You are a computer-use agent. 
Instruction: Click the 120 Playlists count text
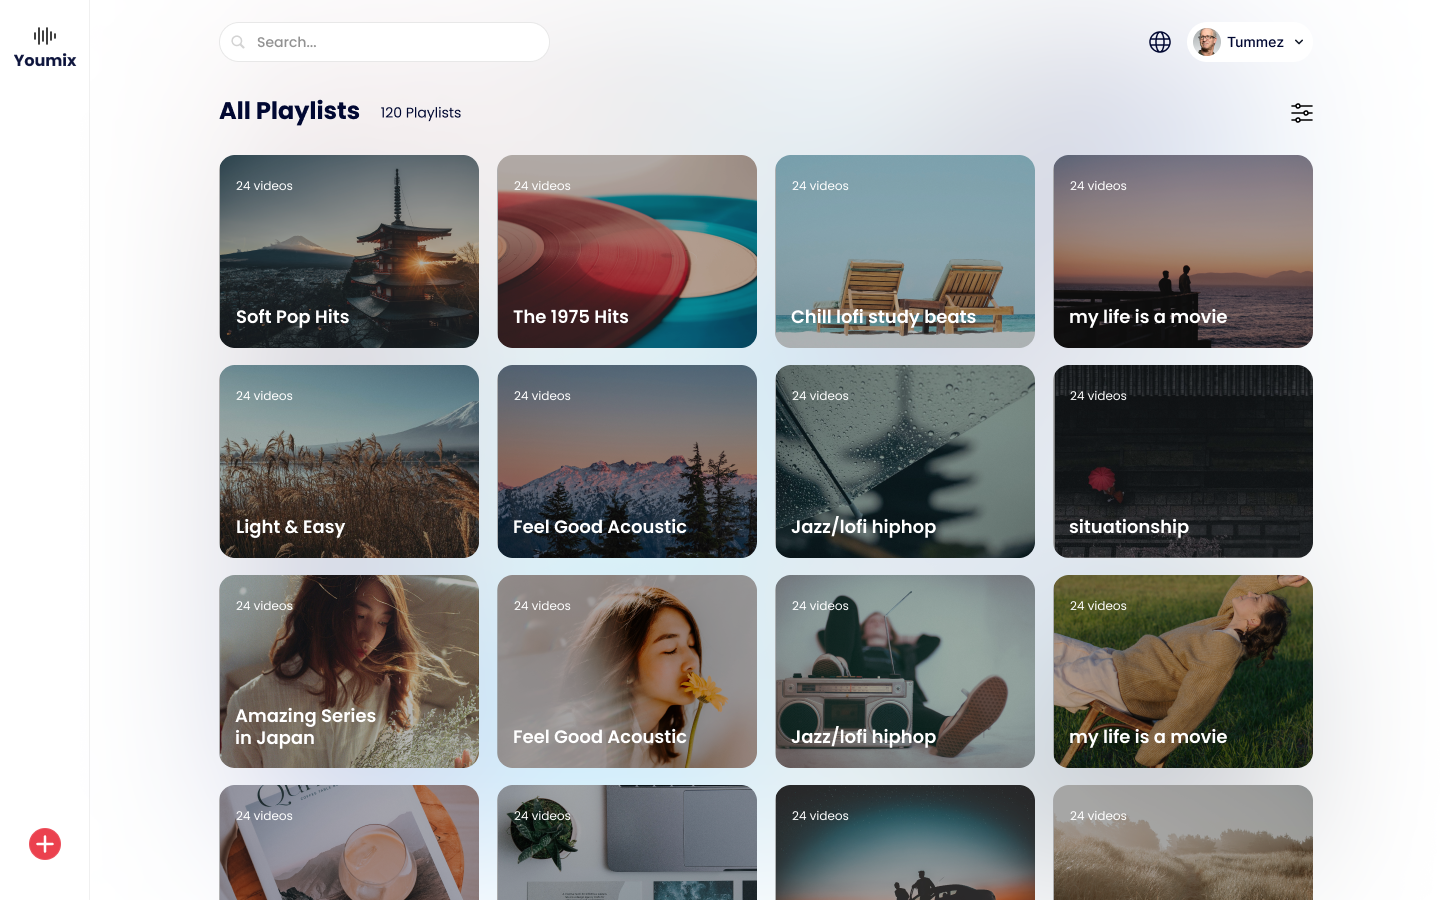tap(420, 113)
